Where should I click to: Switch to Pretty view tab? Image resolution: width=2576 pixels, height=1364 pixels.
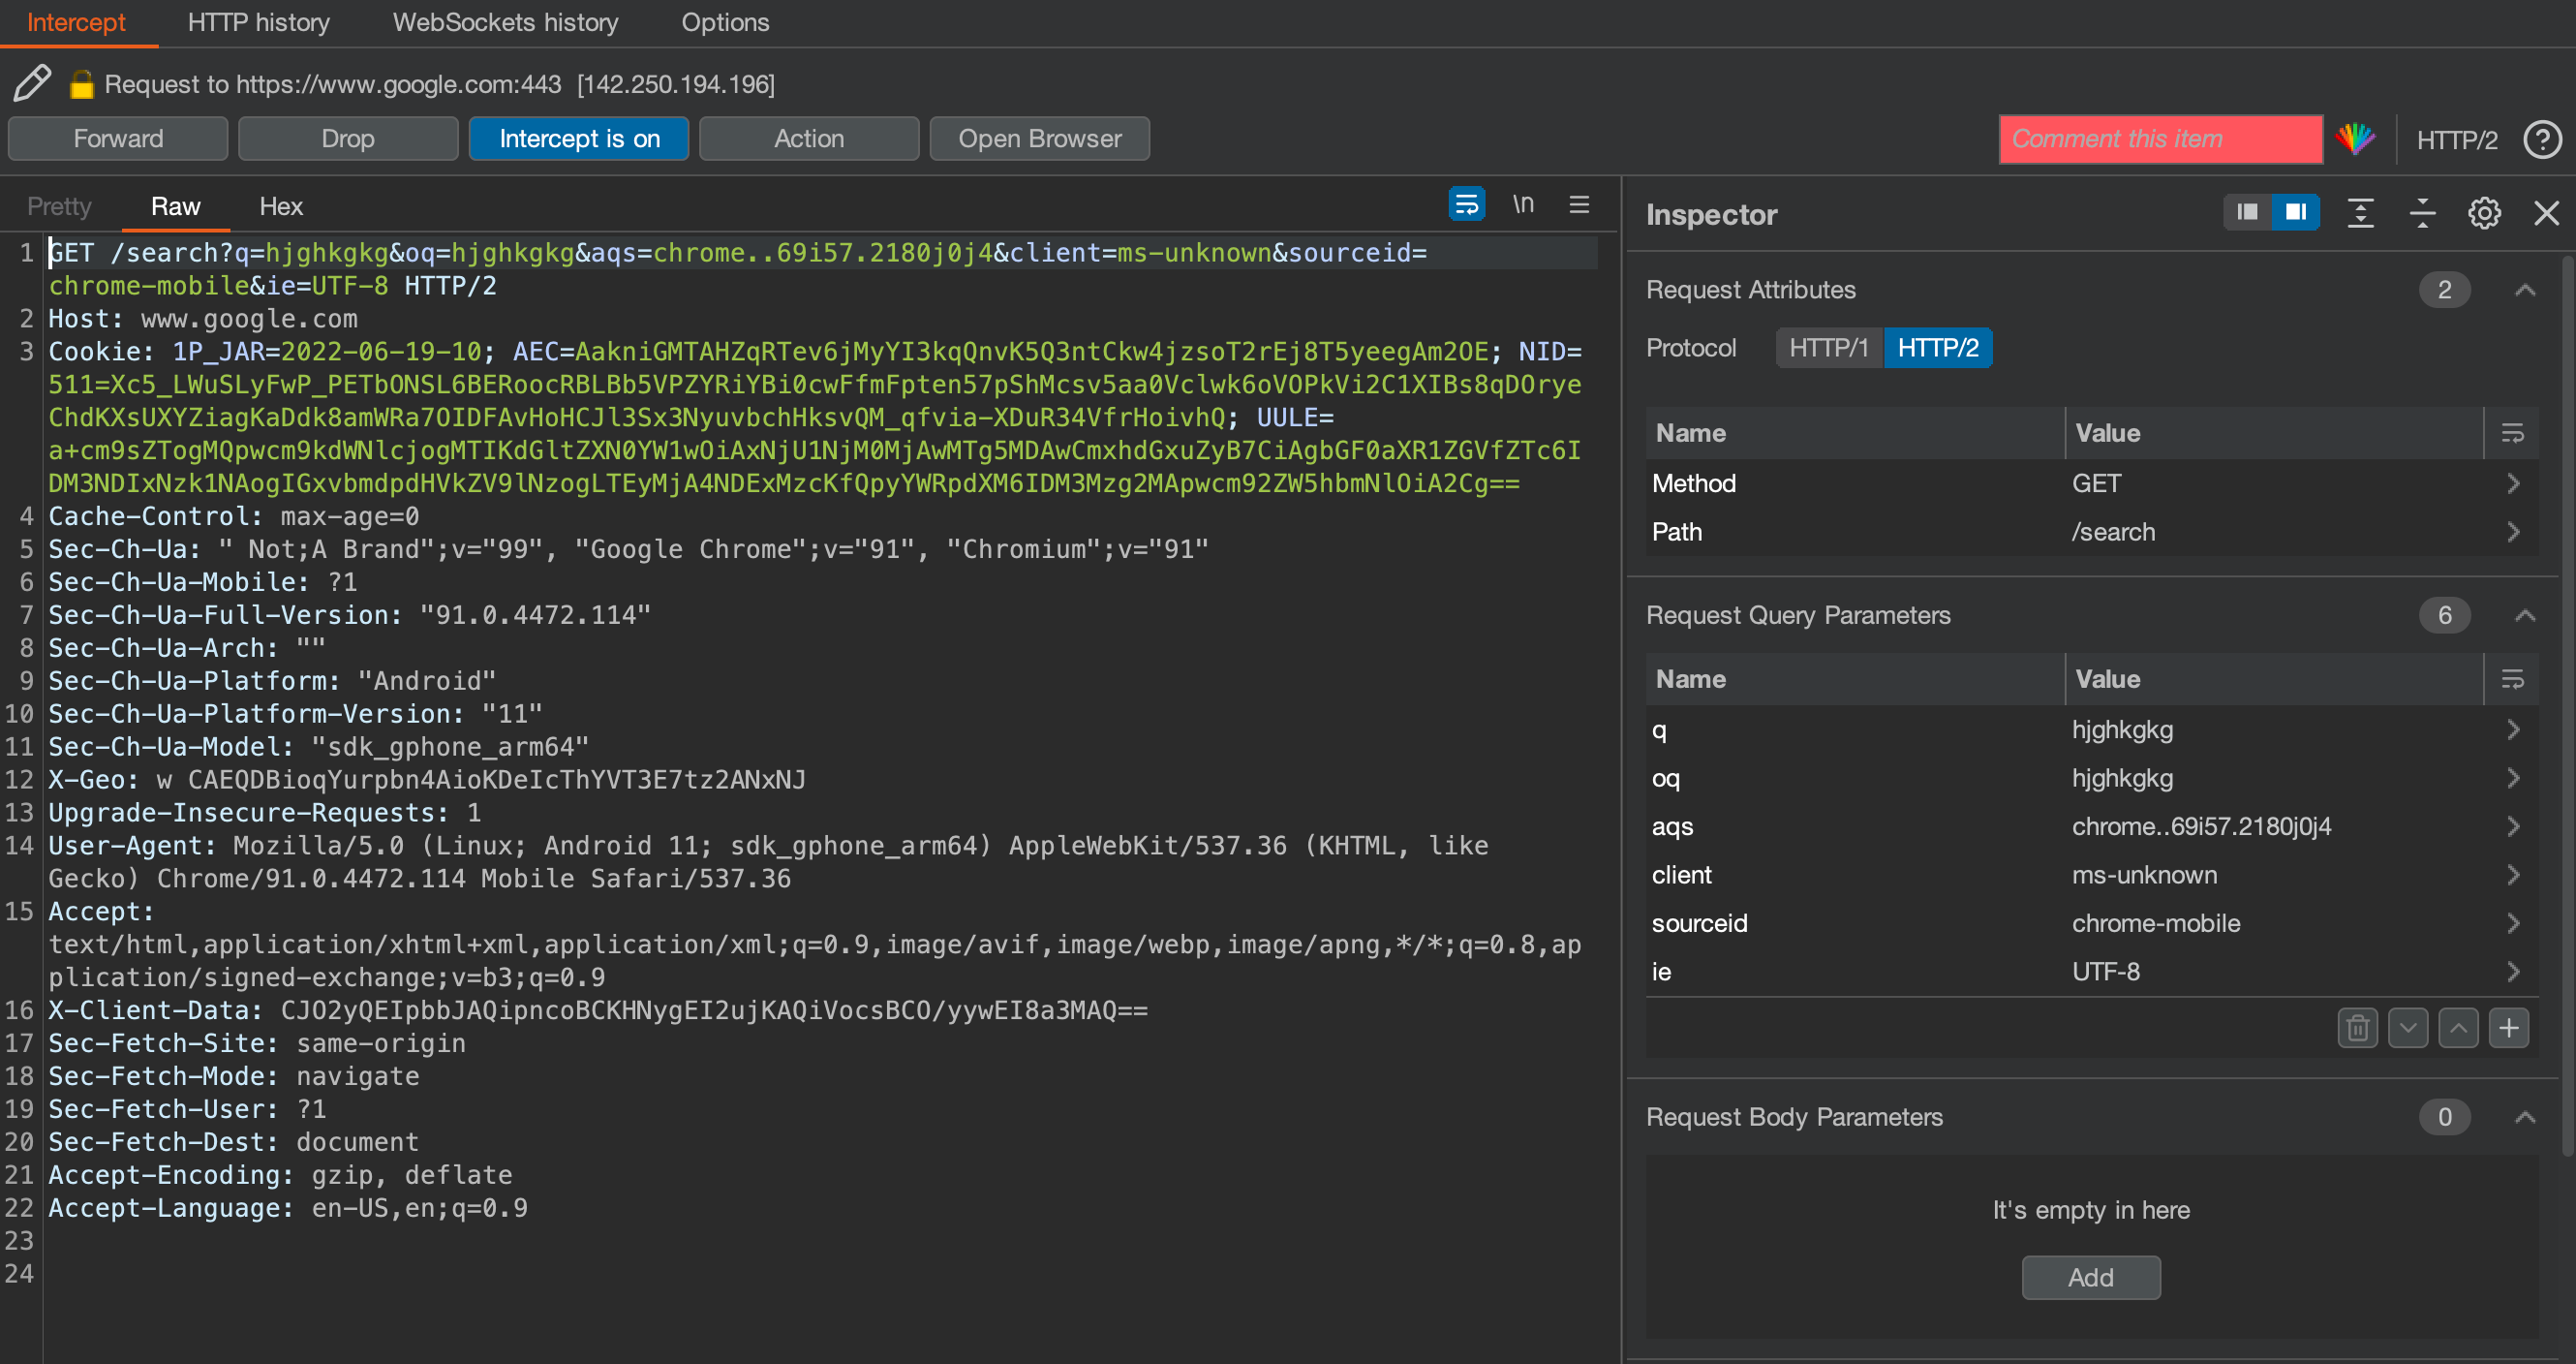pos(59,206)
